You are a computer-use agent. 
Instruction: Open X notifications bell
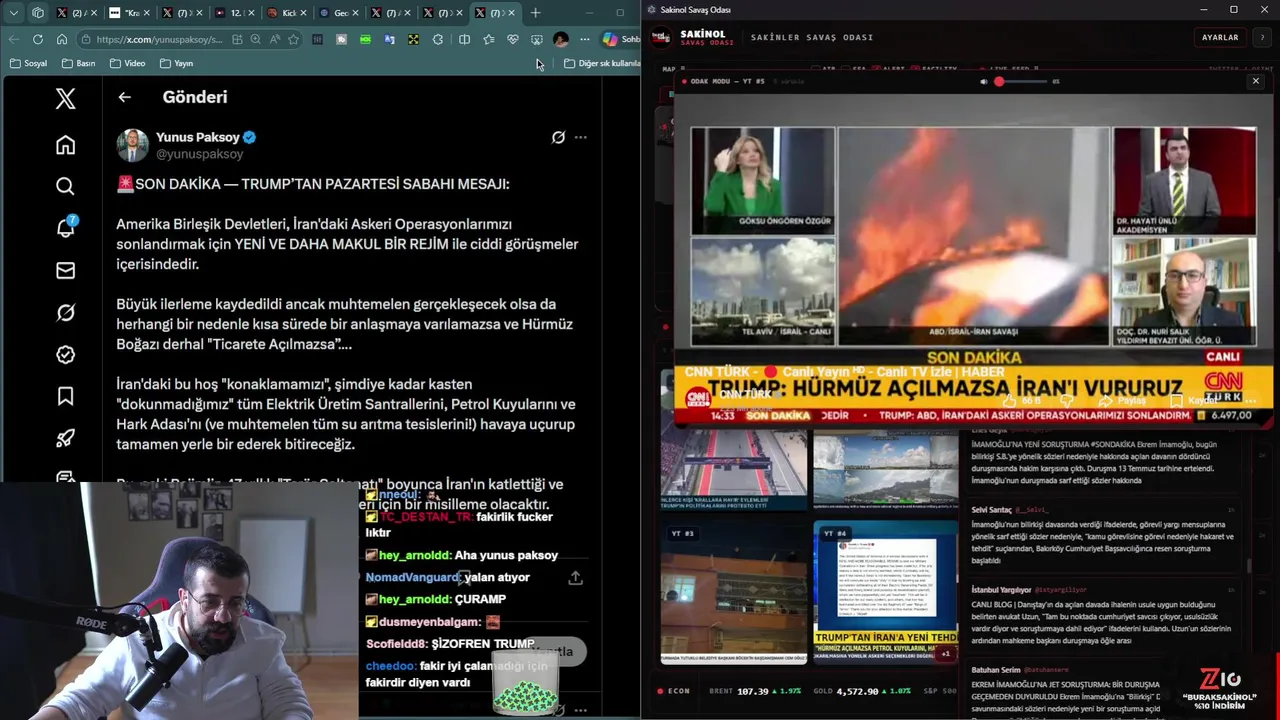(65, 228)
